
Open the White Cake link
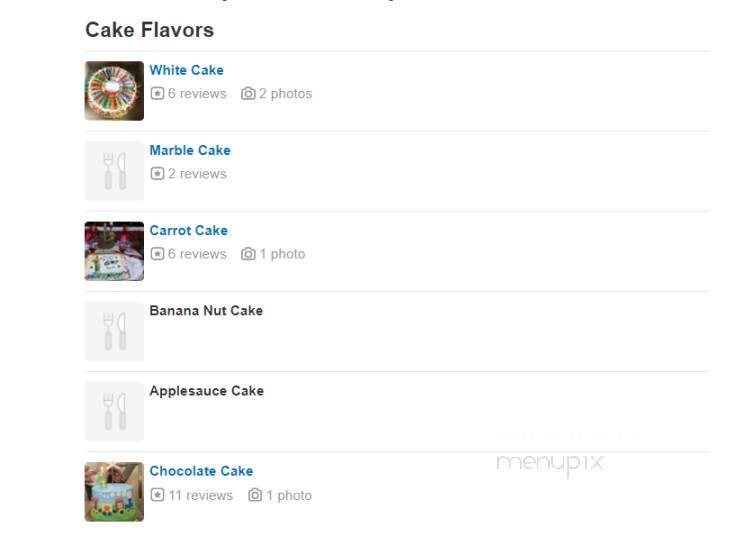(186, 70)
